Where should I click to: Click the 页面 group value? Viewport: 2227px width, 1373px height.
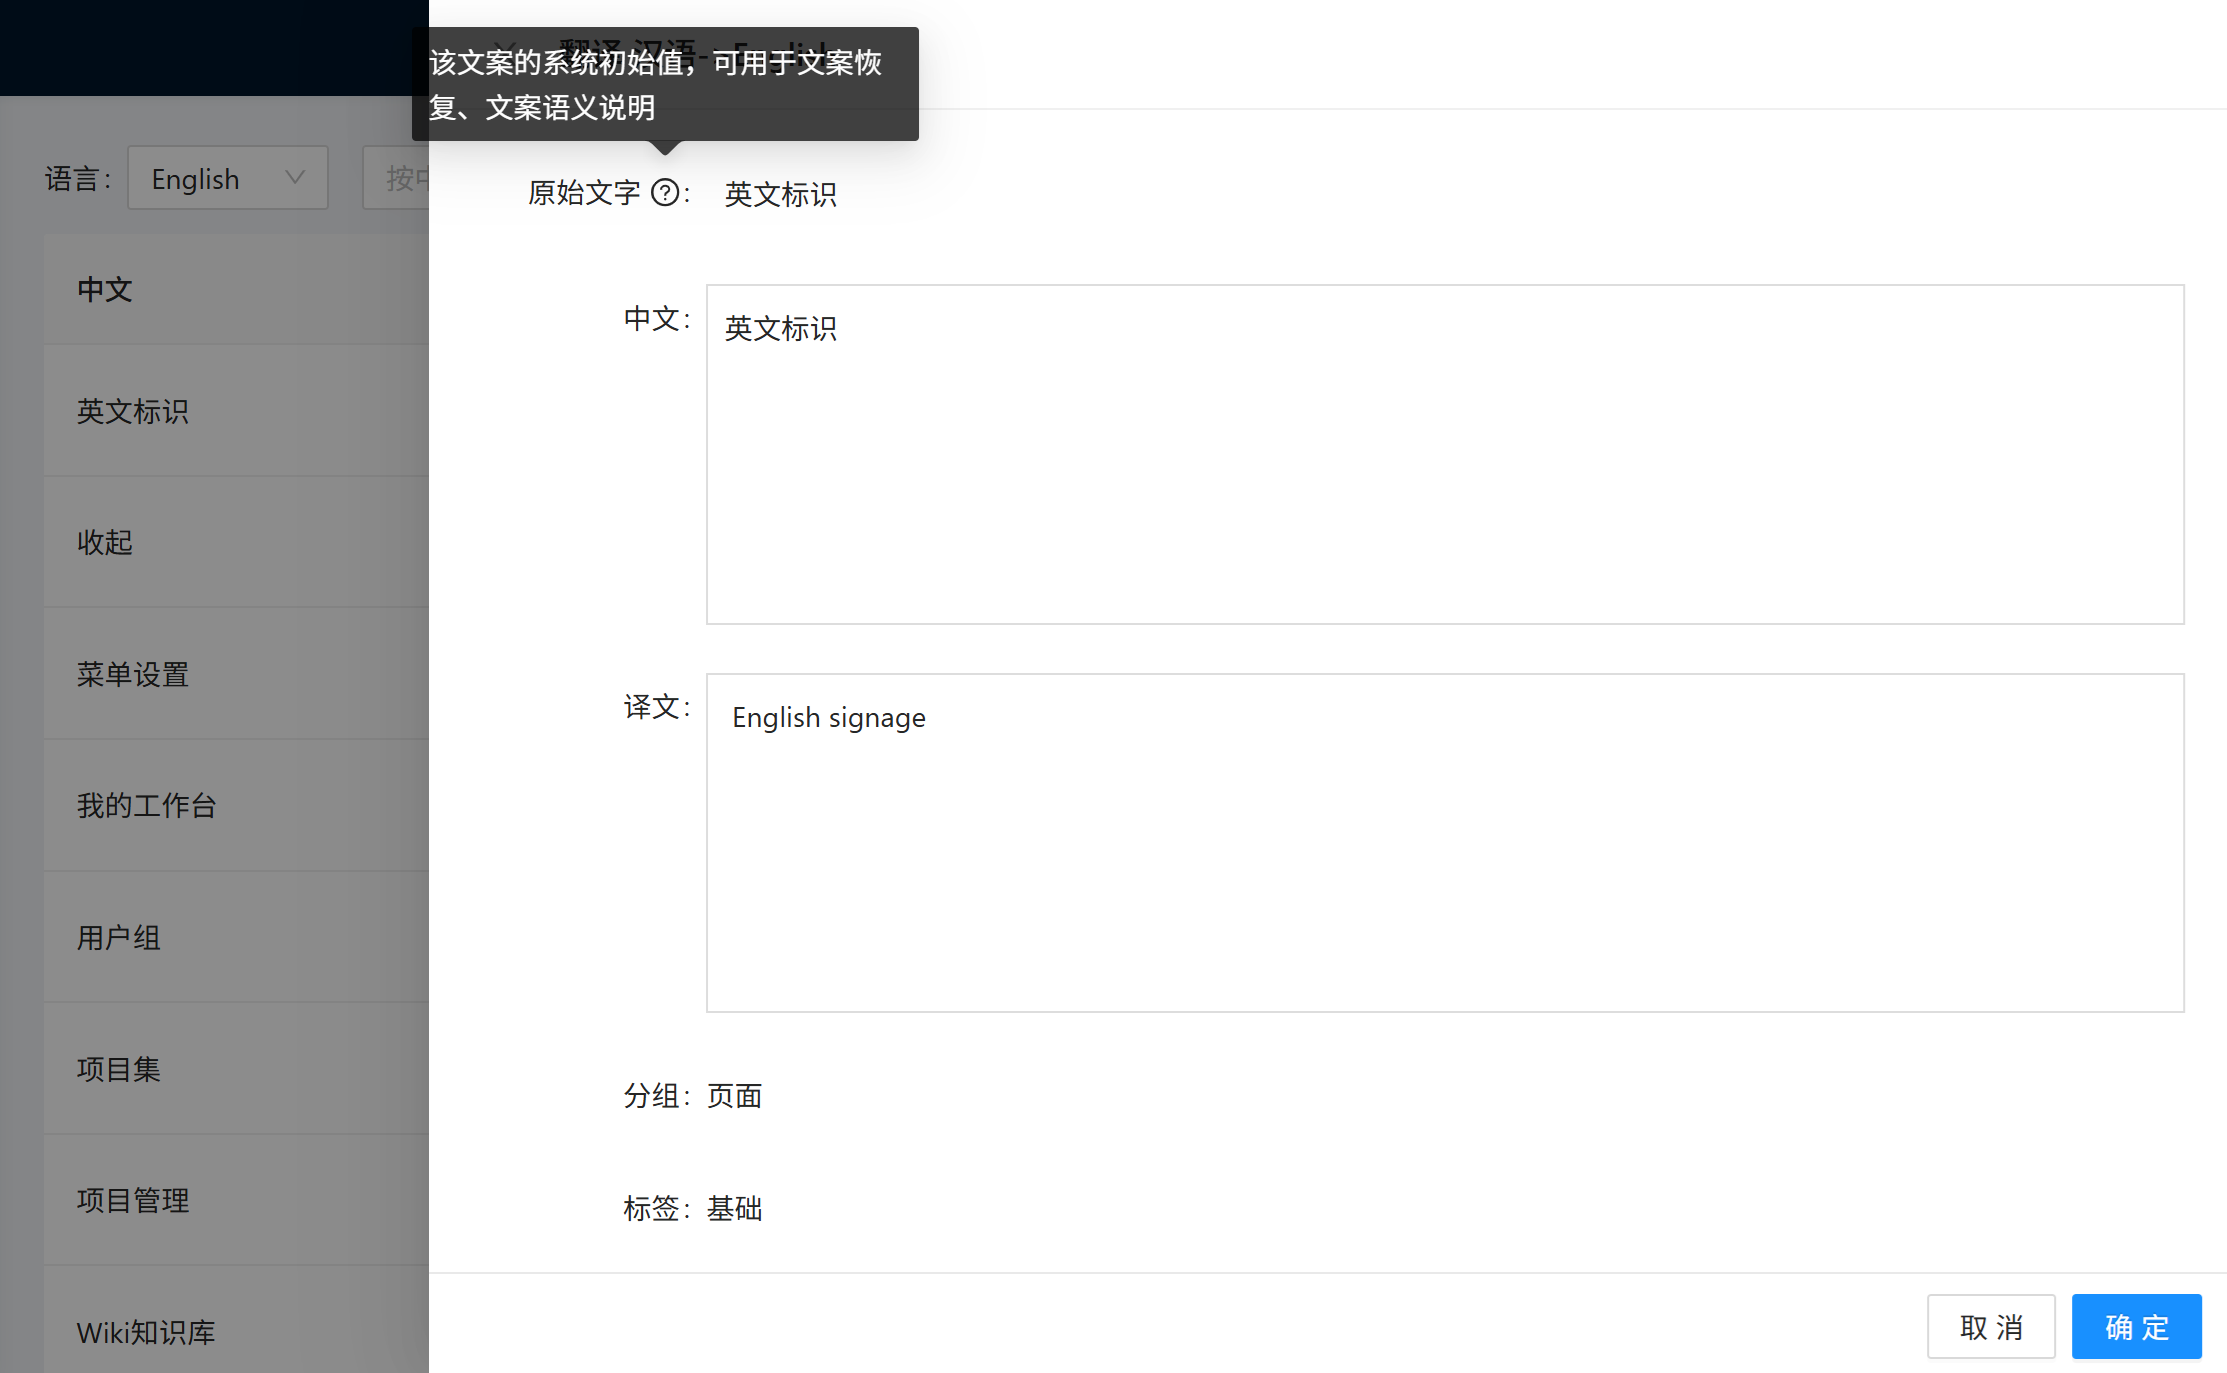point(733,1095)
